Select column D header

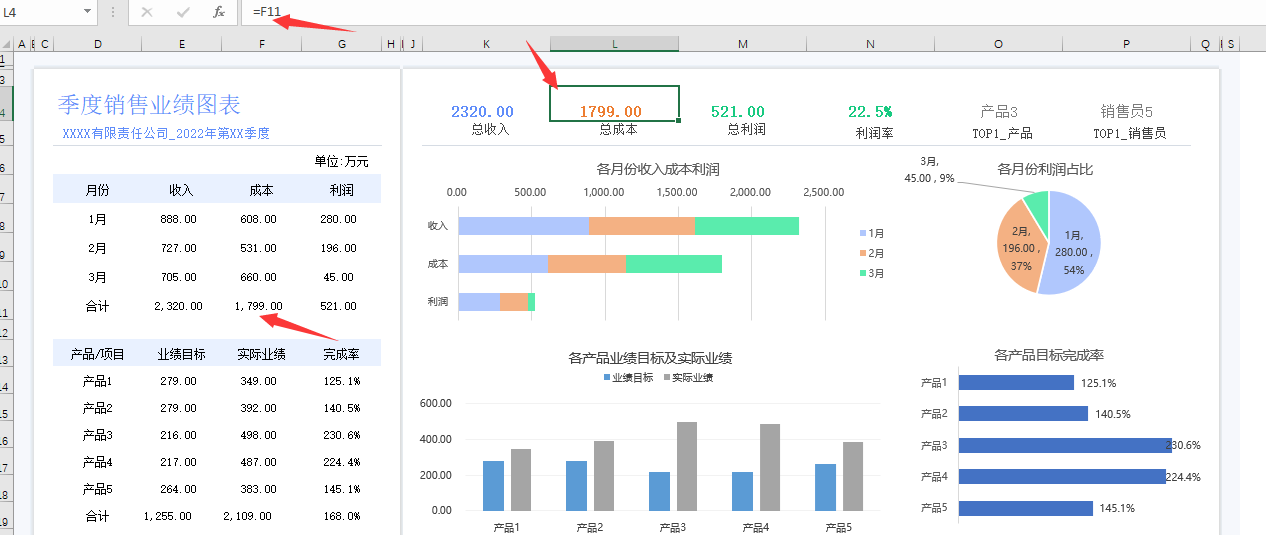pyautogui.click(x=97, y=44)
